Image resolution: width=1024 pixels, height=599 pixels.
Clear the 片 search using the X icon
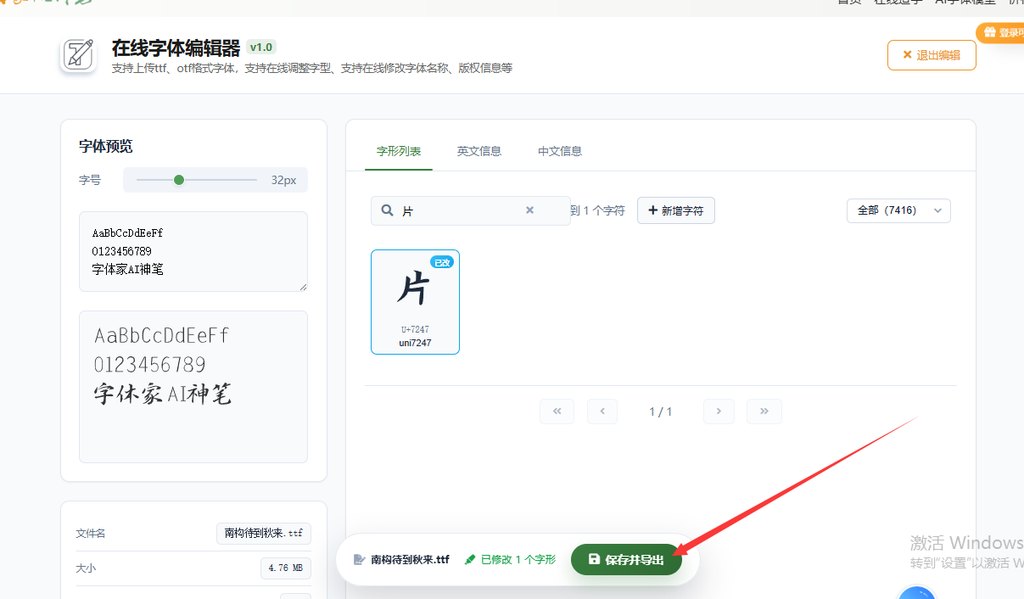pos(529,210)
